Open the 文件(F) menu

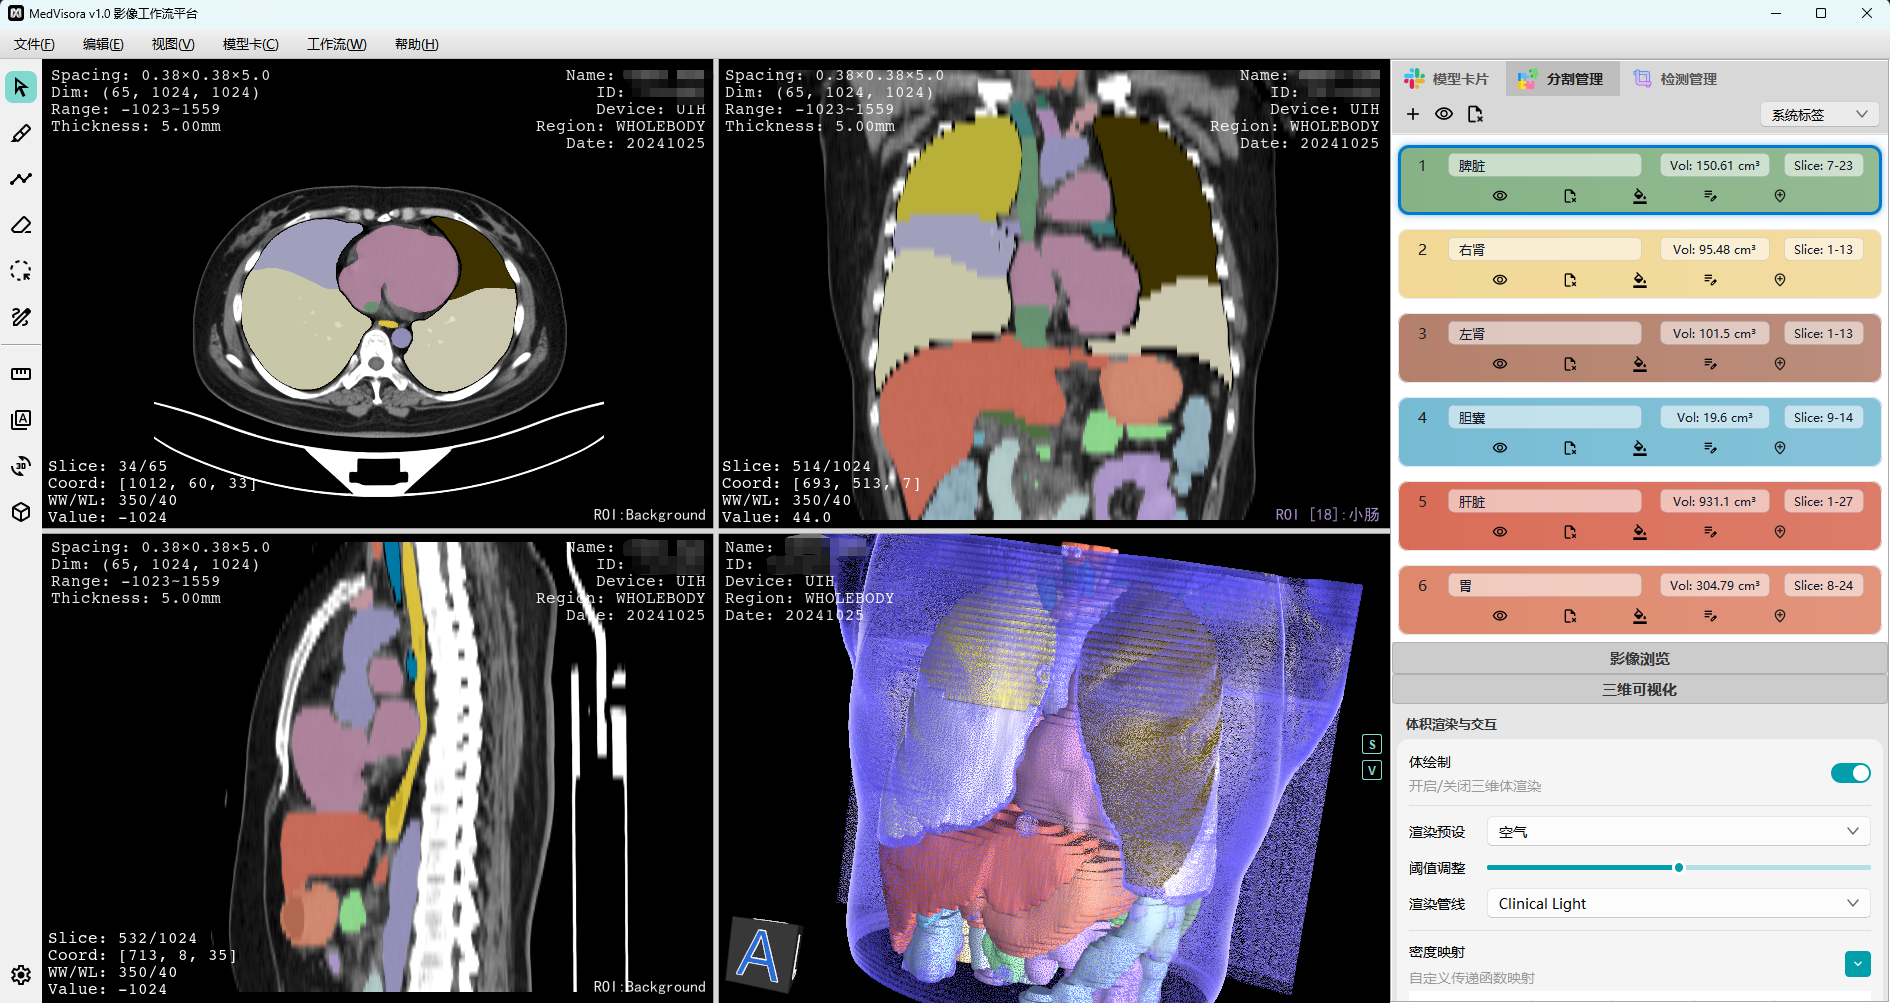coord(34,44)
